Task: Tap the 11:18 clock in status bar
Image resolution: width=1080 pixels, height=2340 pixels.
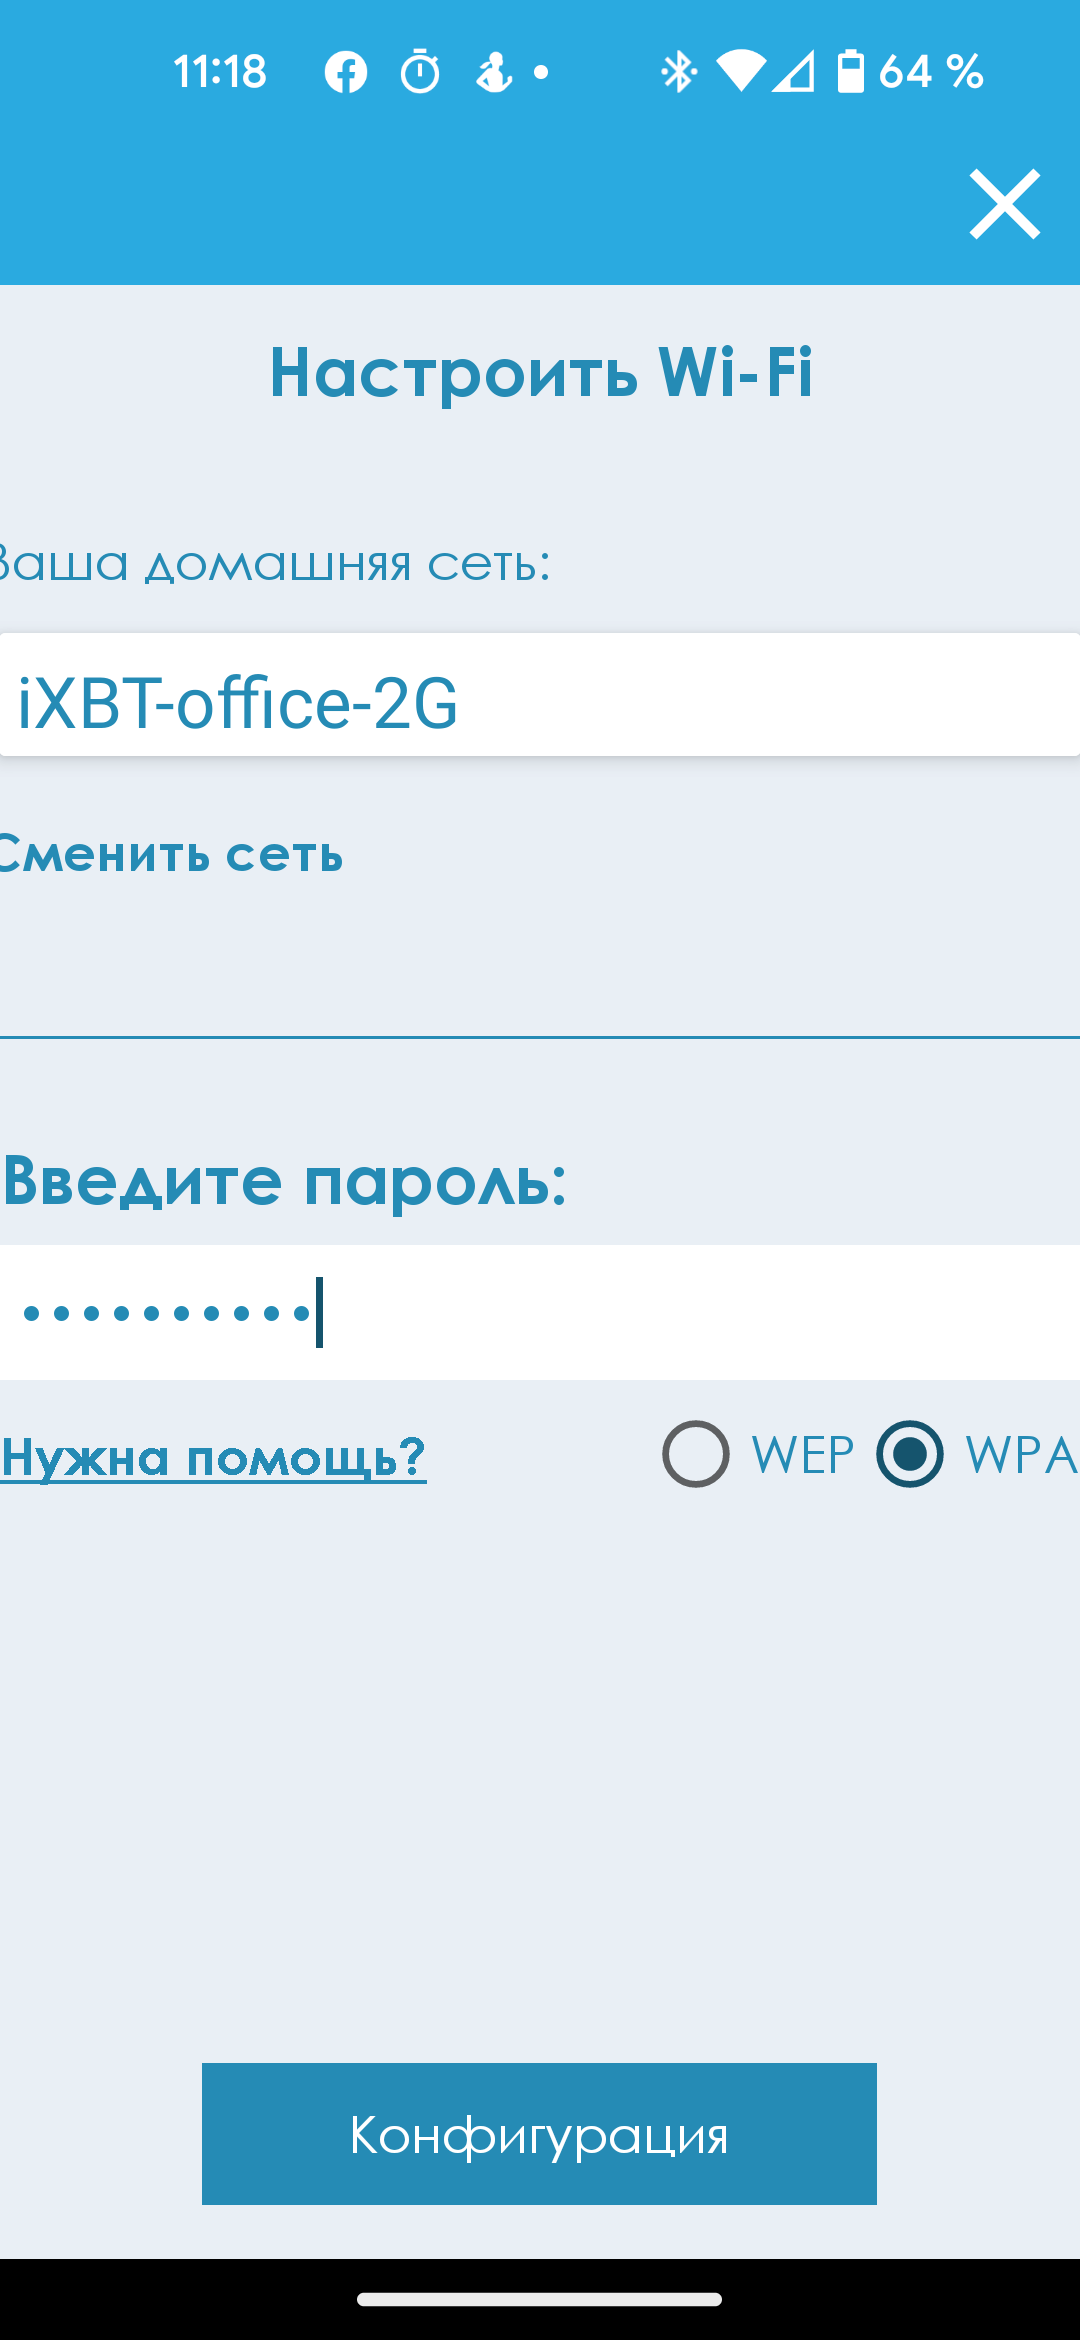Action: click(x=220, y=72)
